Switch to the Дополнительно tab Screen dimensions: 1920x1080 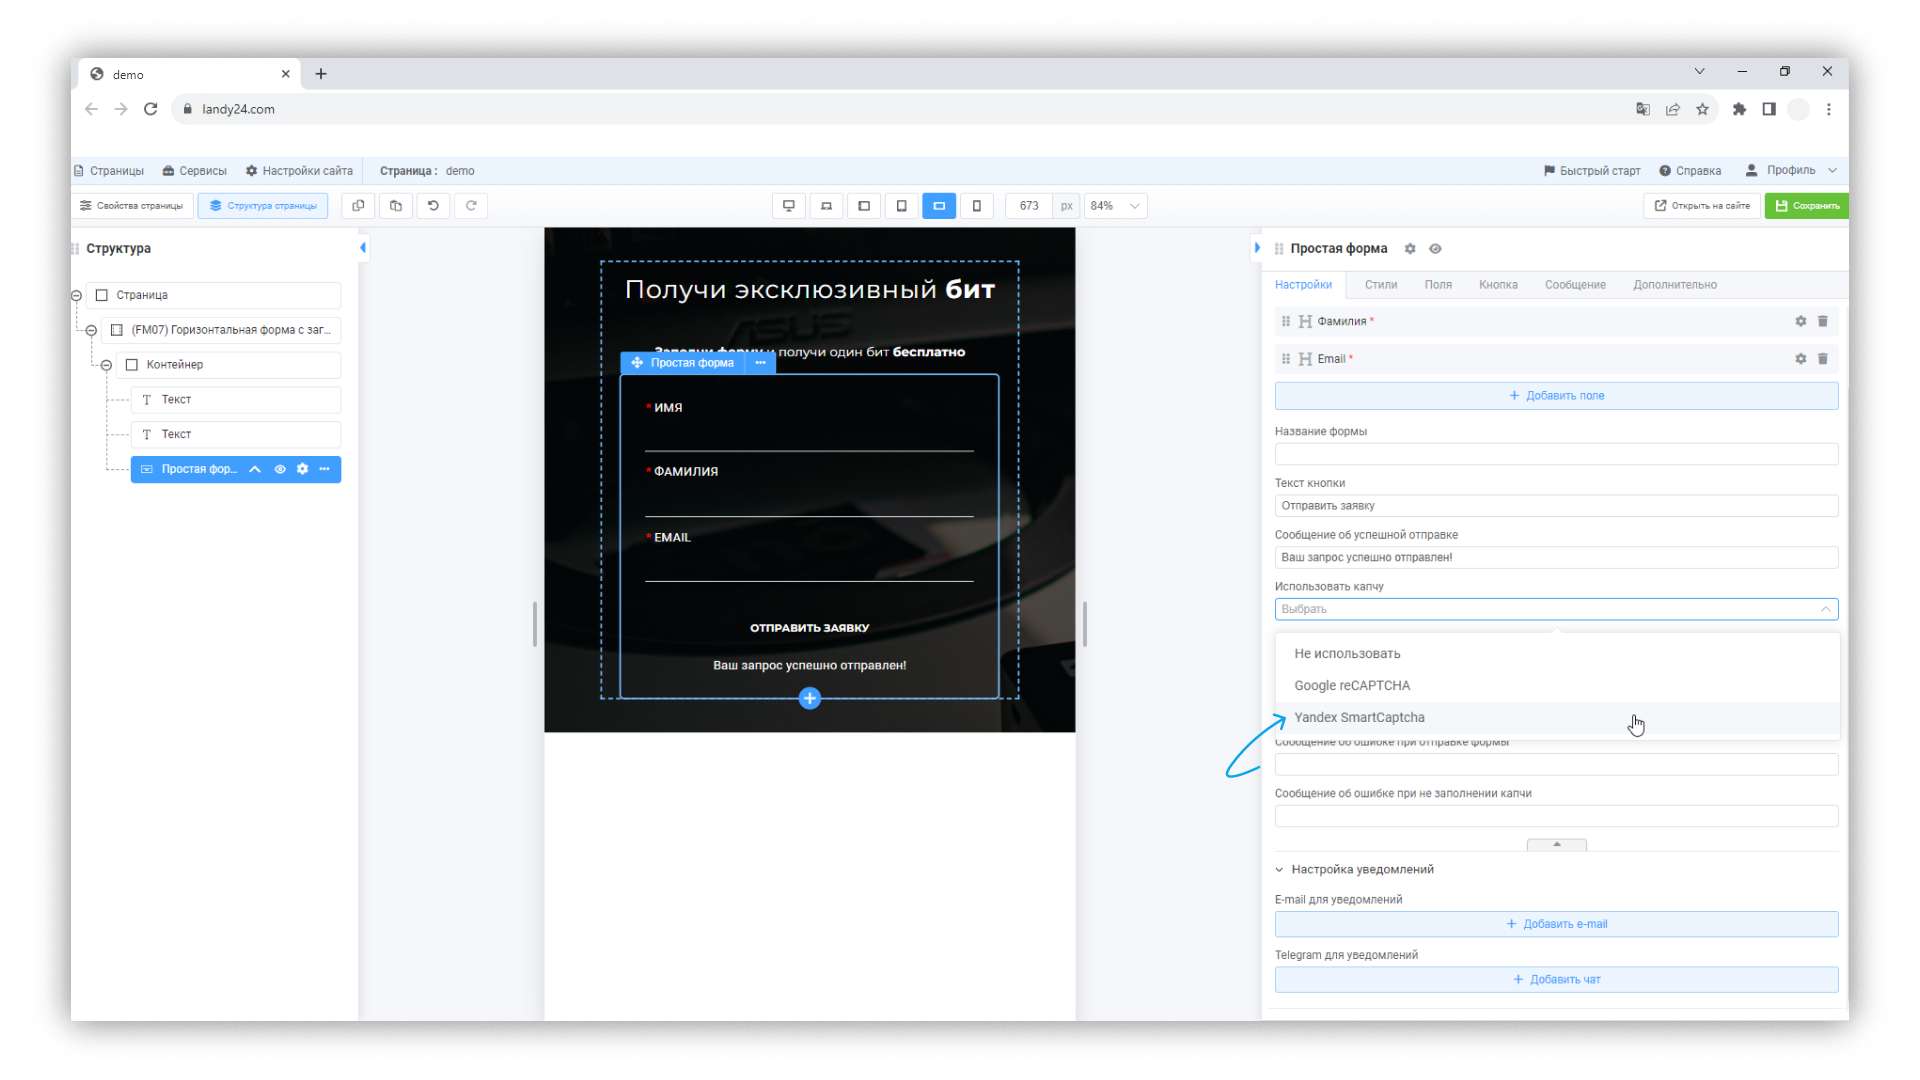pyautogui.click(x=1675, y=285)
